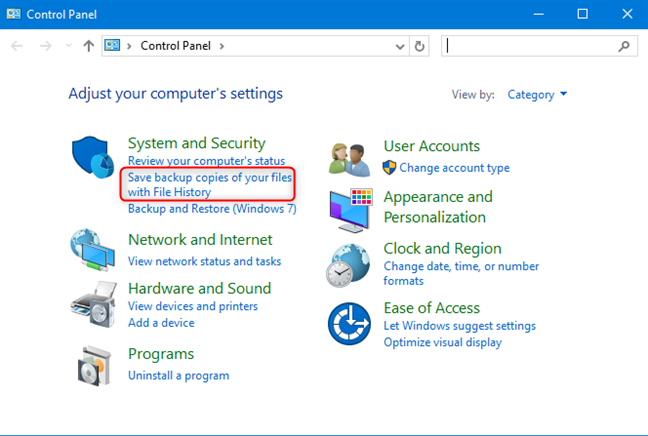Select the Control Panel breadcrumb
This screenshot has height=436, width=648.
176,45
